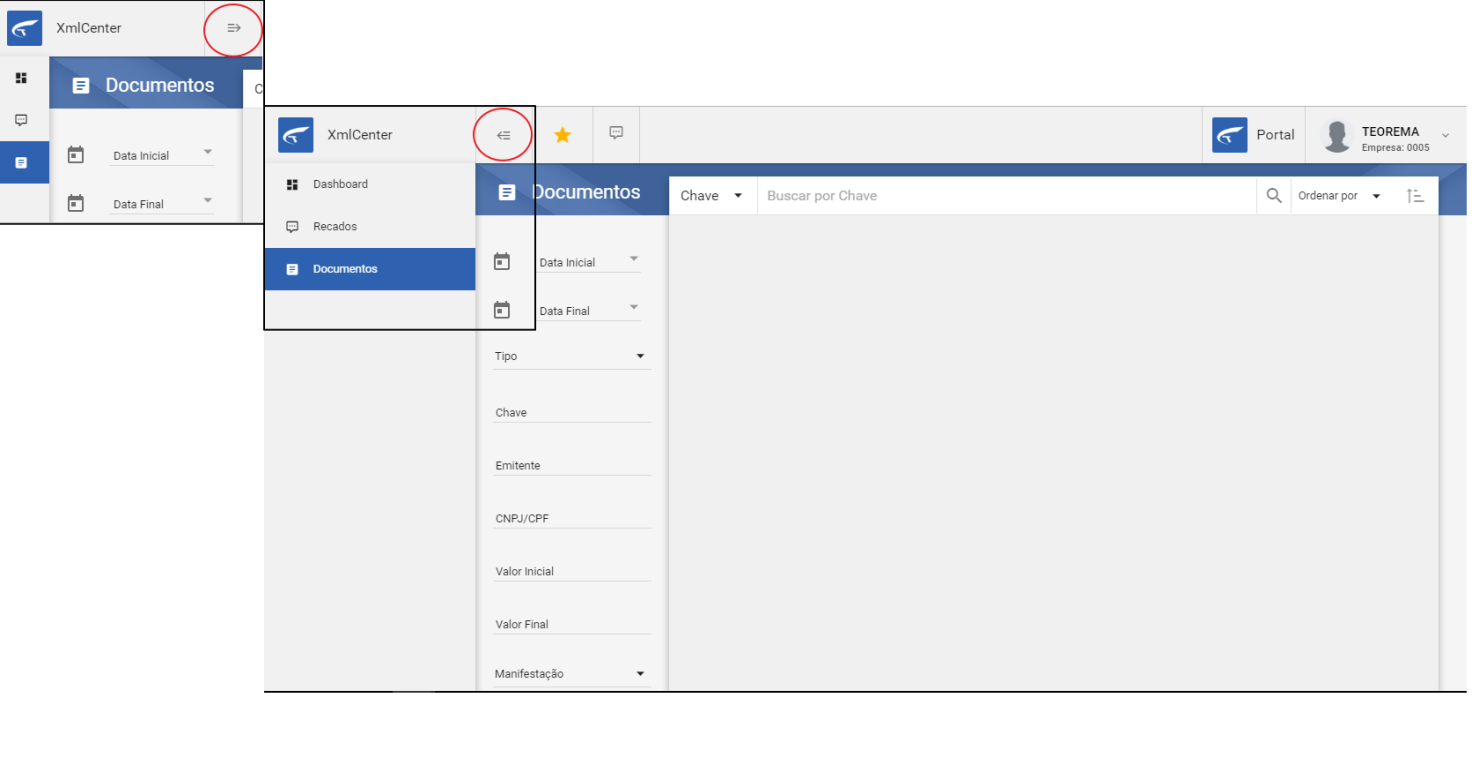Click the yellow favorites star icon
Screen dimensions: 1472x758
[x=563, y=135]
